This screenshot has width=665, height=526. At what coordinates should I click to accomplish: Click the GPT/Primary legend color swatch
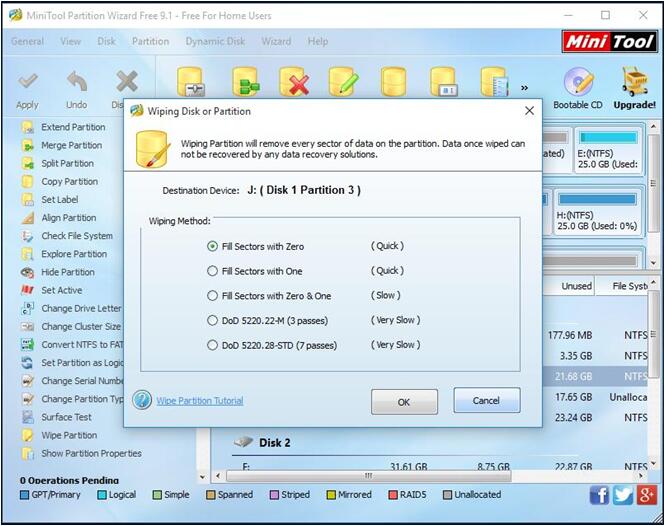25,495
